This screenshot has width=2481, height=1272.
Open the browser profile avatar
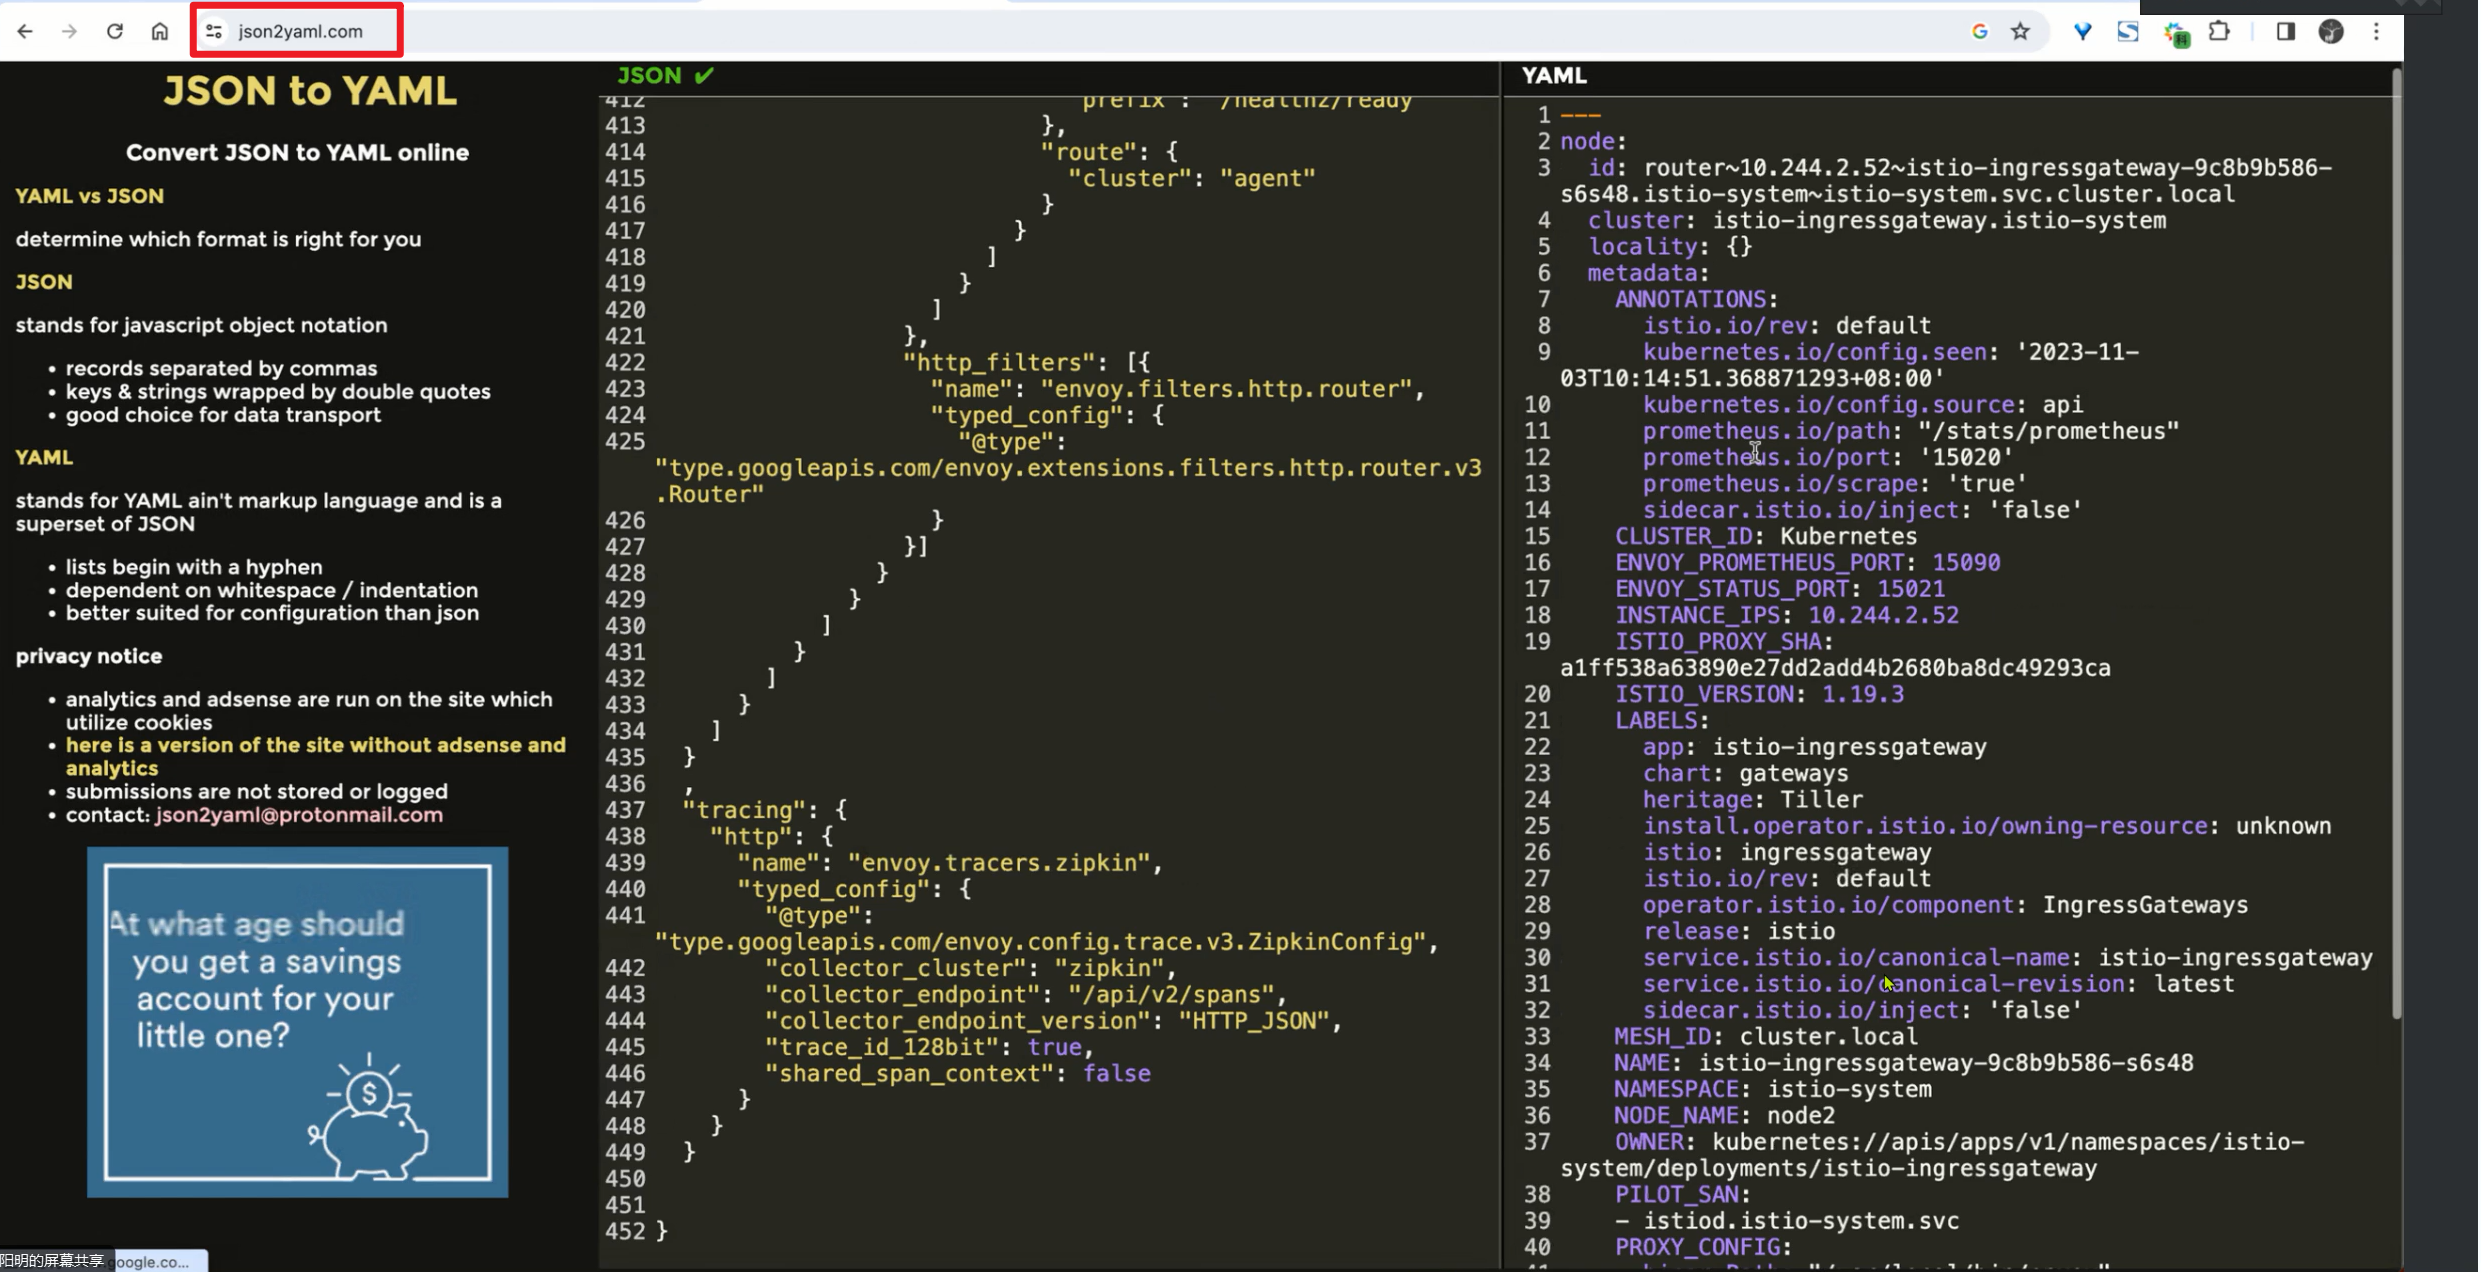pos(2331,31)
